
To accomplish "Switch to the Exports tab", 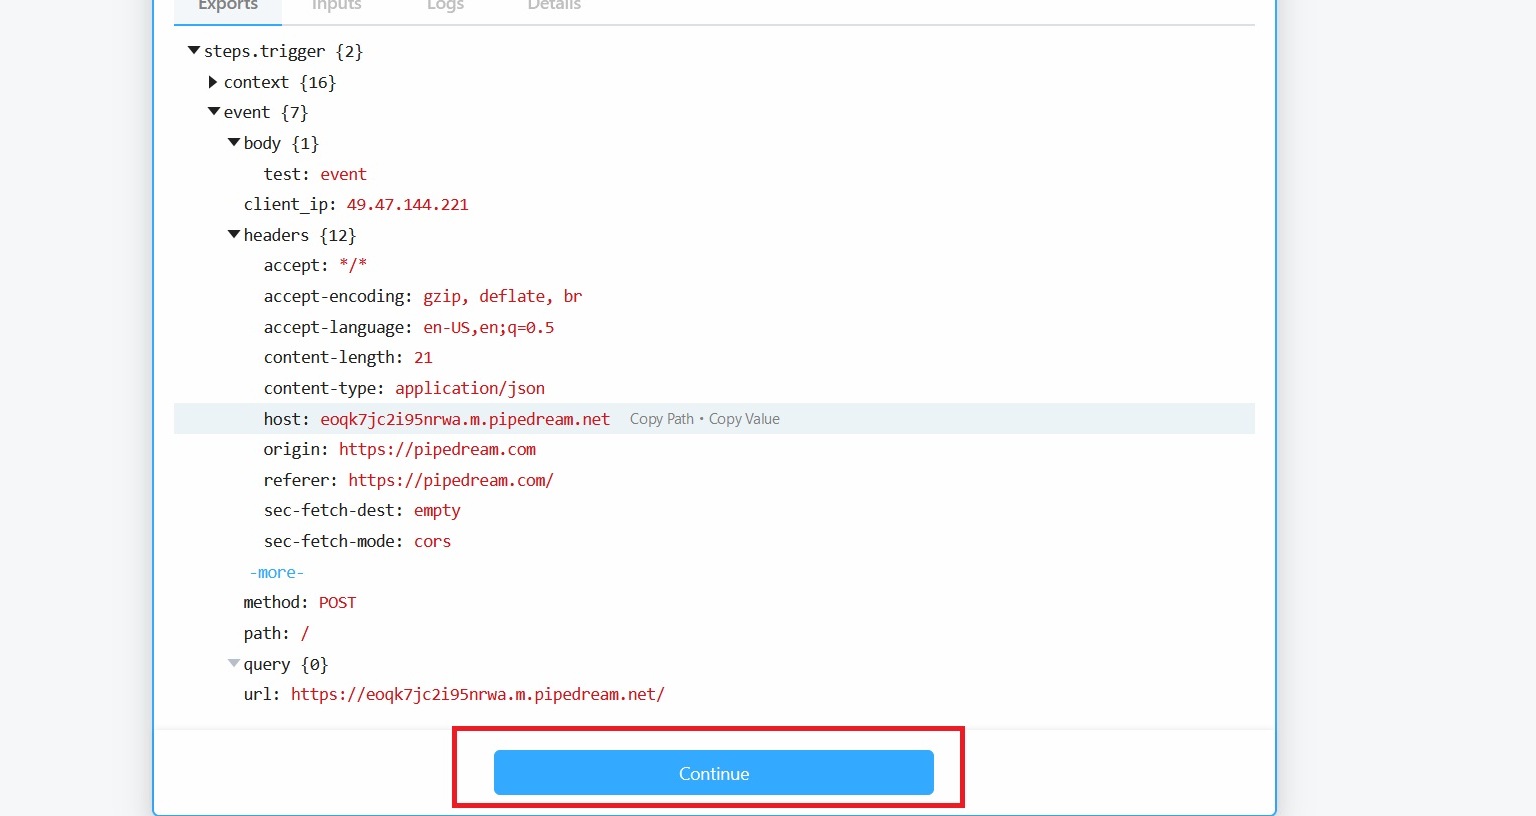I will [x=228, y=6].
